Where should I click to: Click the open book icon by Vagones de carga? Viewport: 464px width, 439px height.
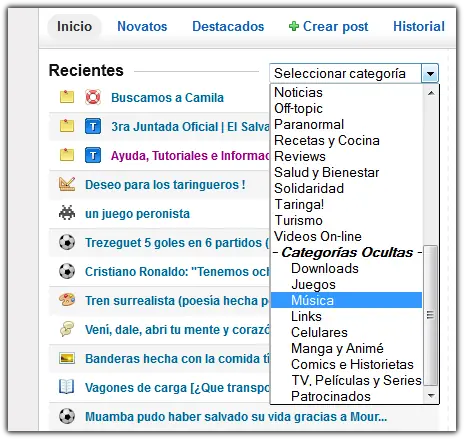tap(66, 387)
